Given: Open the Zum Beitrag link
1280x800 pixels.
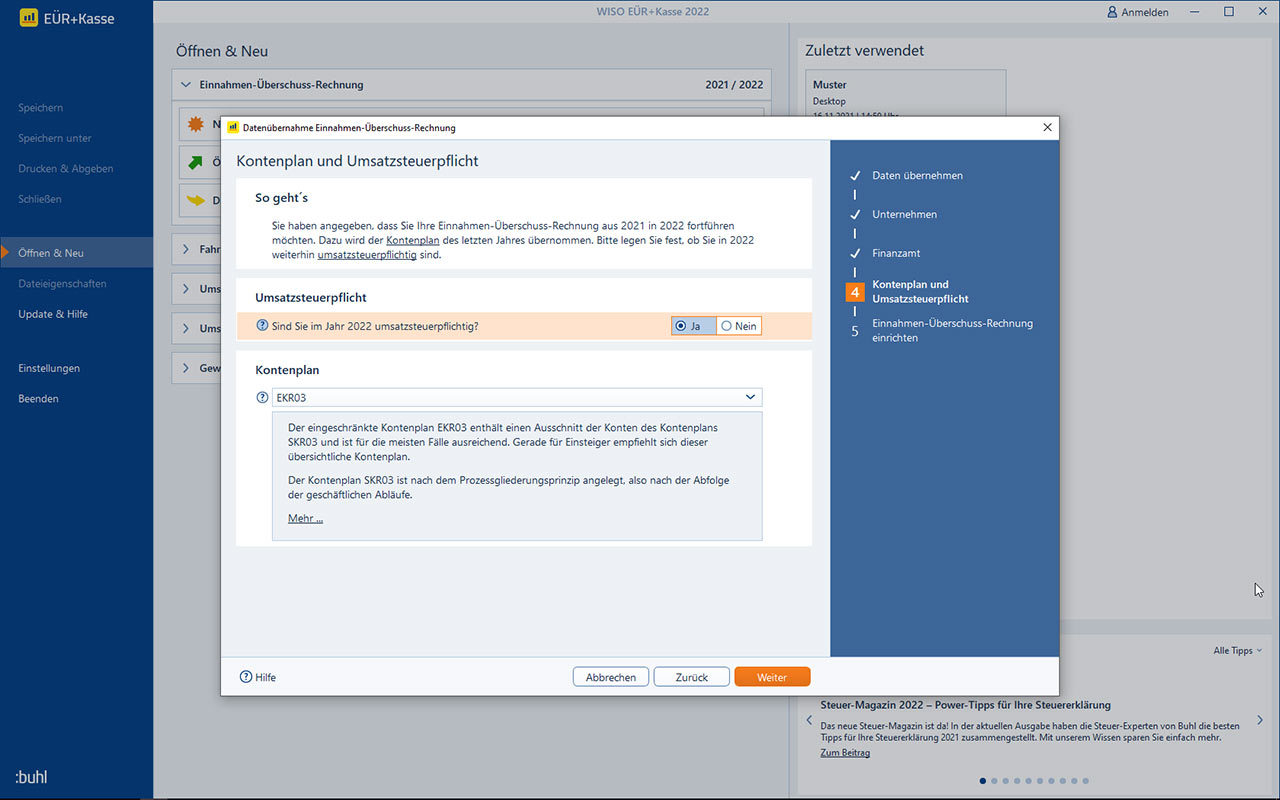Looking at the screenshot, I should pyautogui.click(x=845, y=752).
